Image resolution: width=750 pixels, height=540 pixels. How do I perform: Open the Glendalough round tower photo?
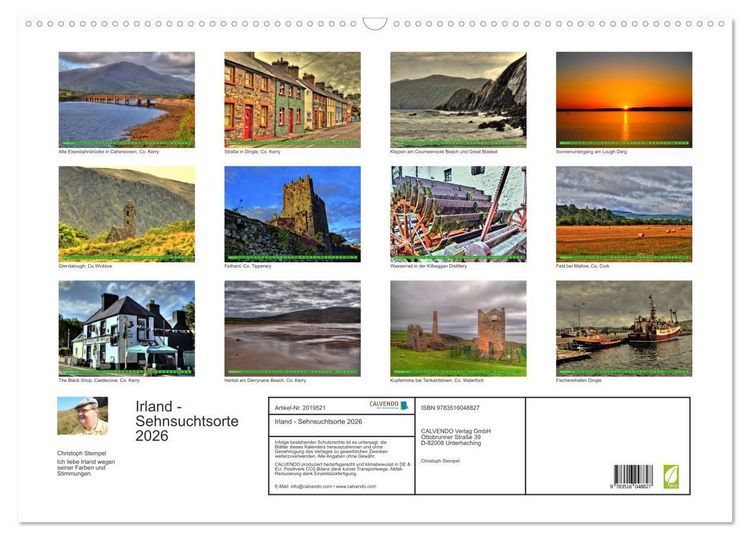click(x=126, y=214)
